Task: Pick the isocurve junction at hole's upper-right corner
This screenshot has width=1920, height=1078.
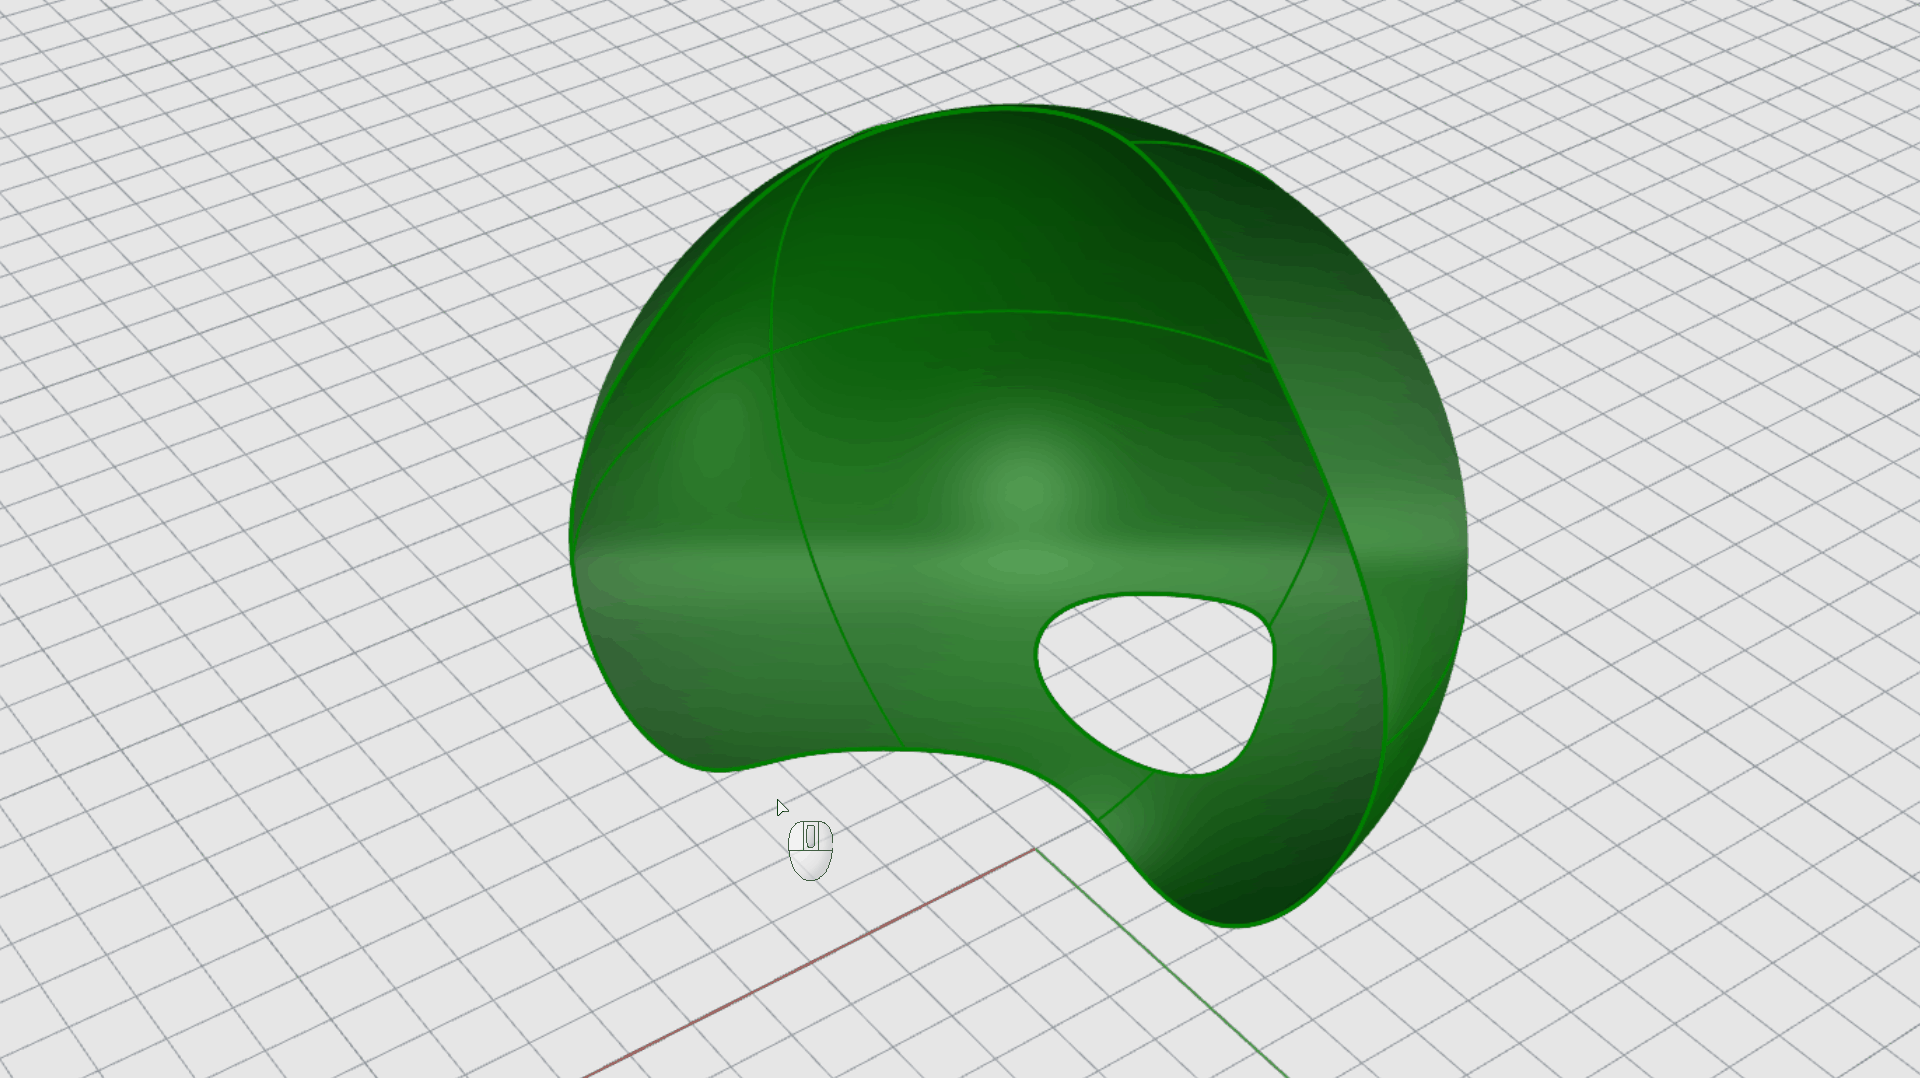Action: coord(1270,625)
